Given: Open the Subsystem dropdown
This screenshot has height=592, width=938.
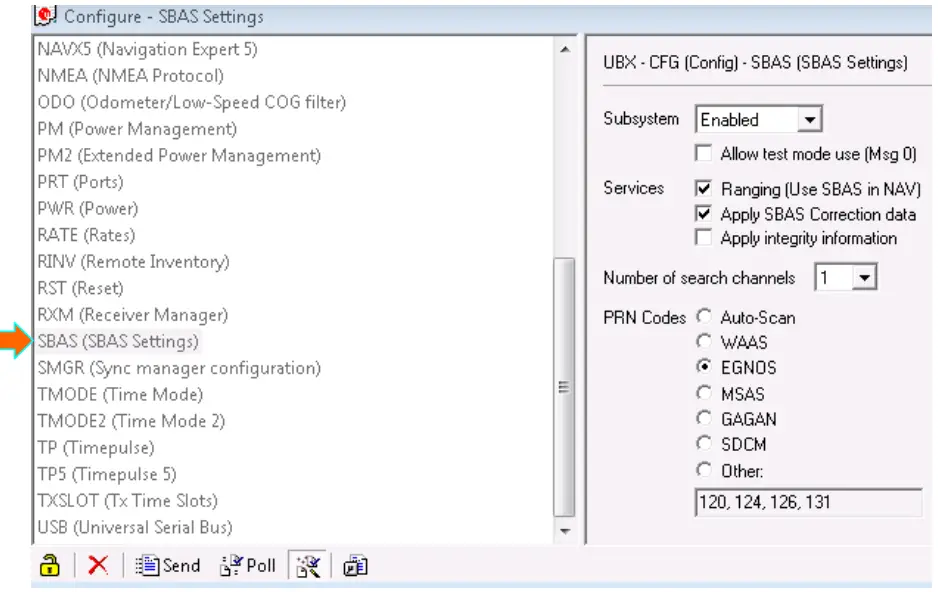Looking at the screenshot, I should coord(811,120).
